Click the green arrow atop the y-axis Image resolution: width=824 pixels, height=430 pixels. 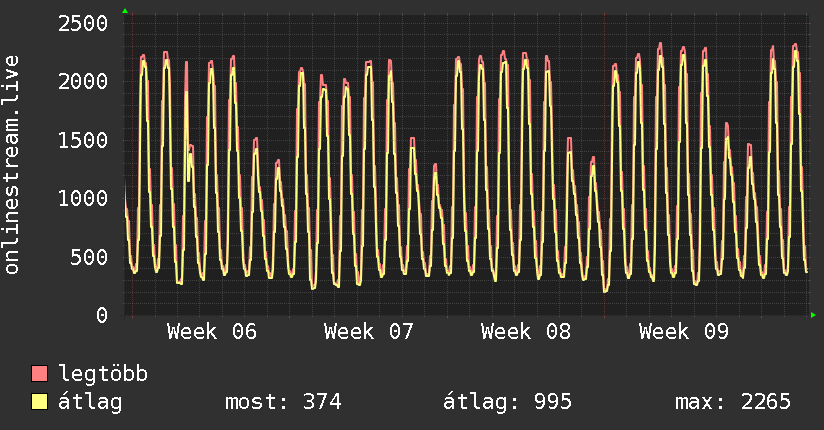click(x=125, y=11)
